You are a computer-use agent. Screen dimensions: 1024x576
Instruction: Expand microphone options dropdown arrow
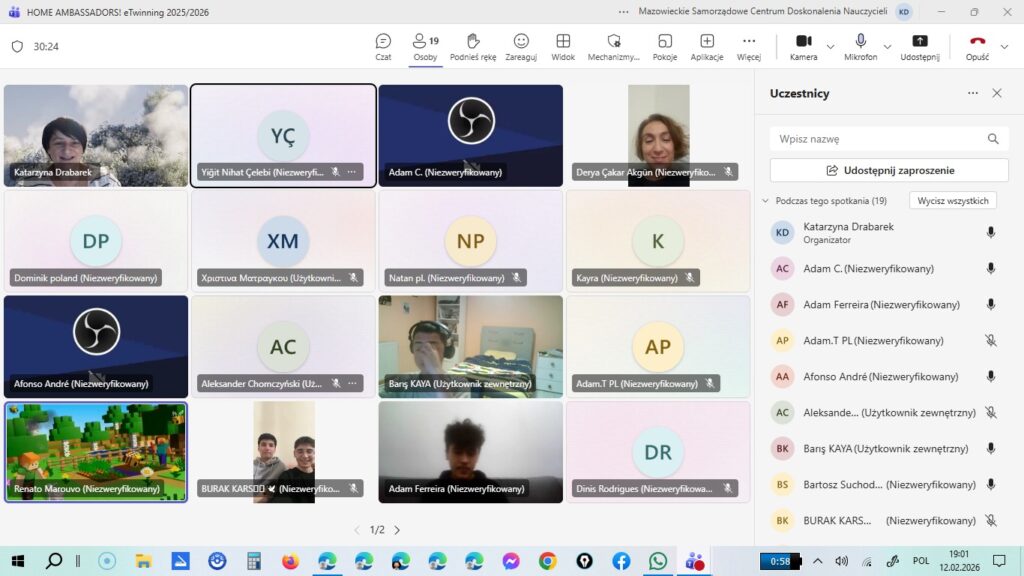pos(887,47)
